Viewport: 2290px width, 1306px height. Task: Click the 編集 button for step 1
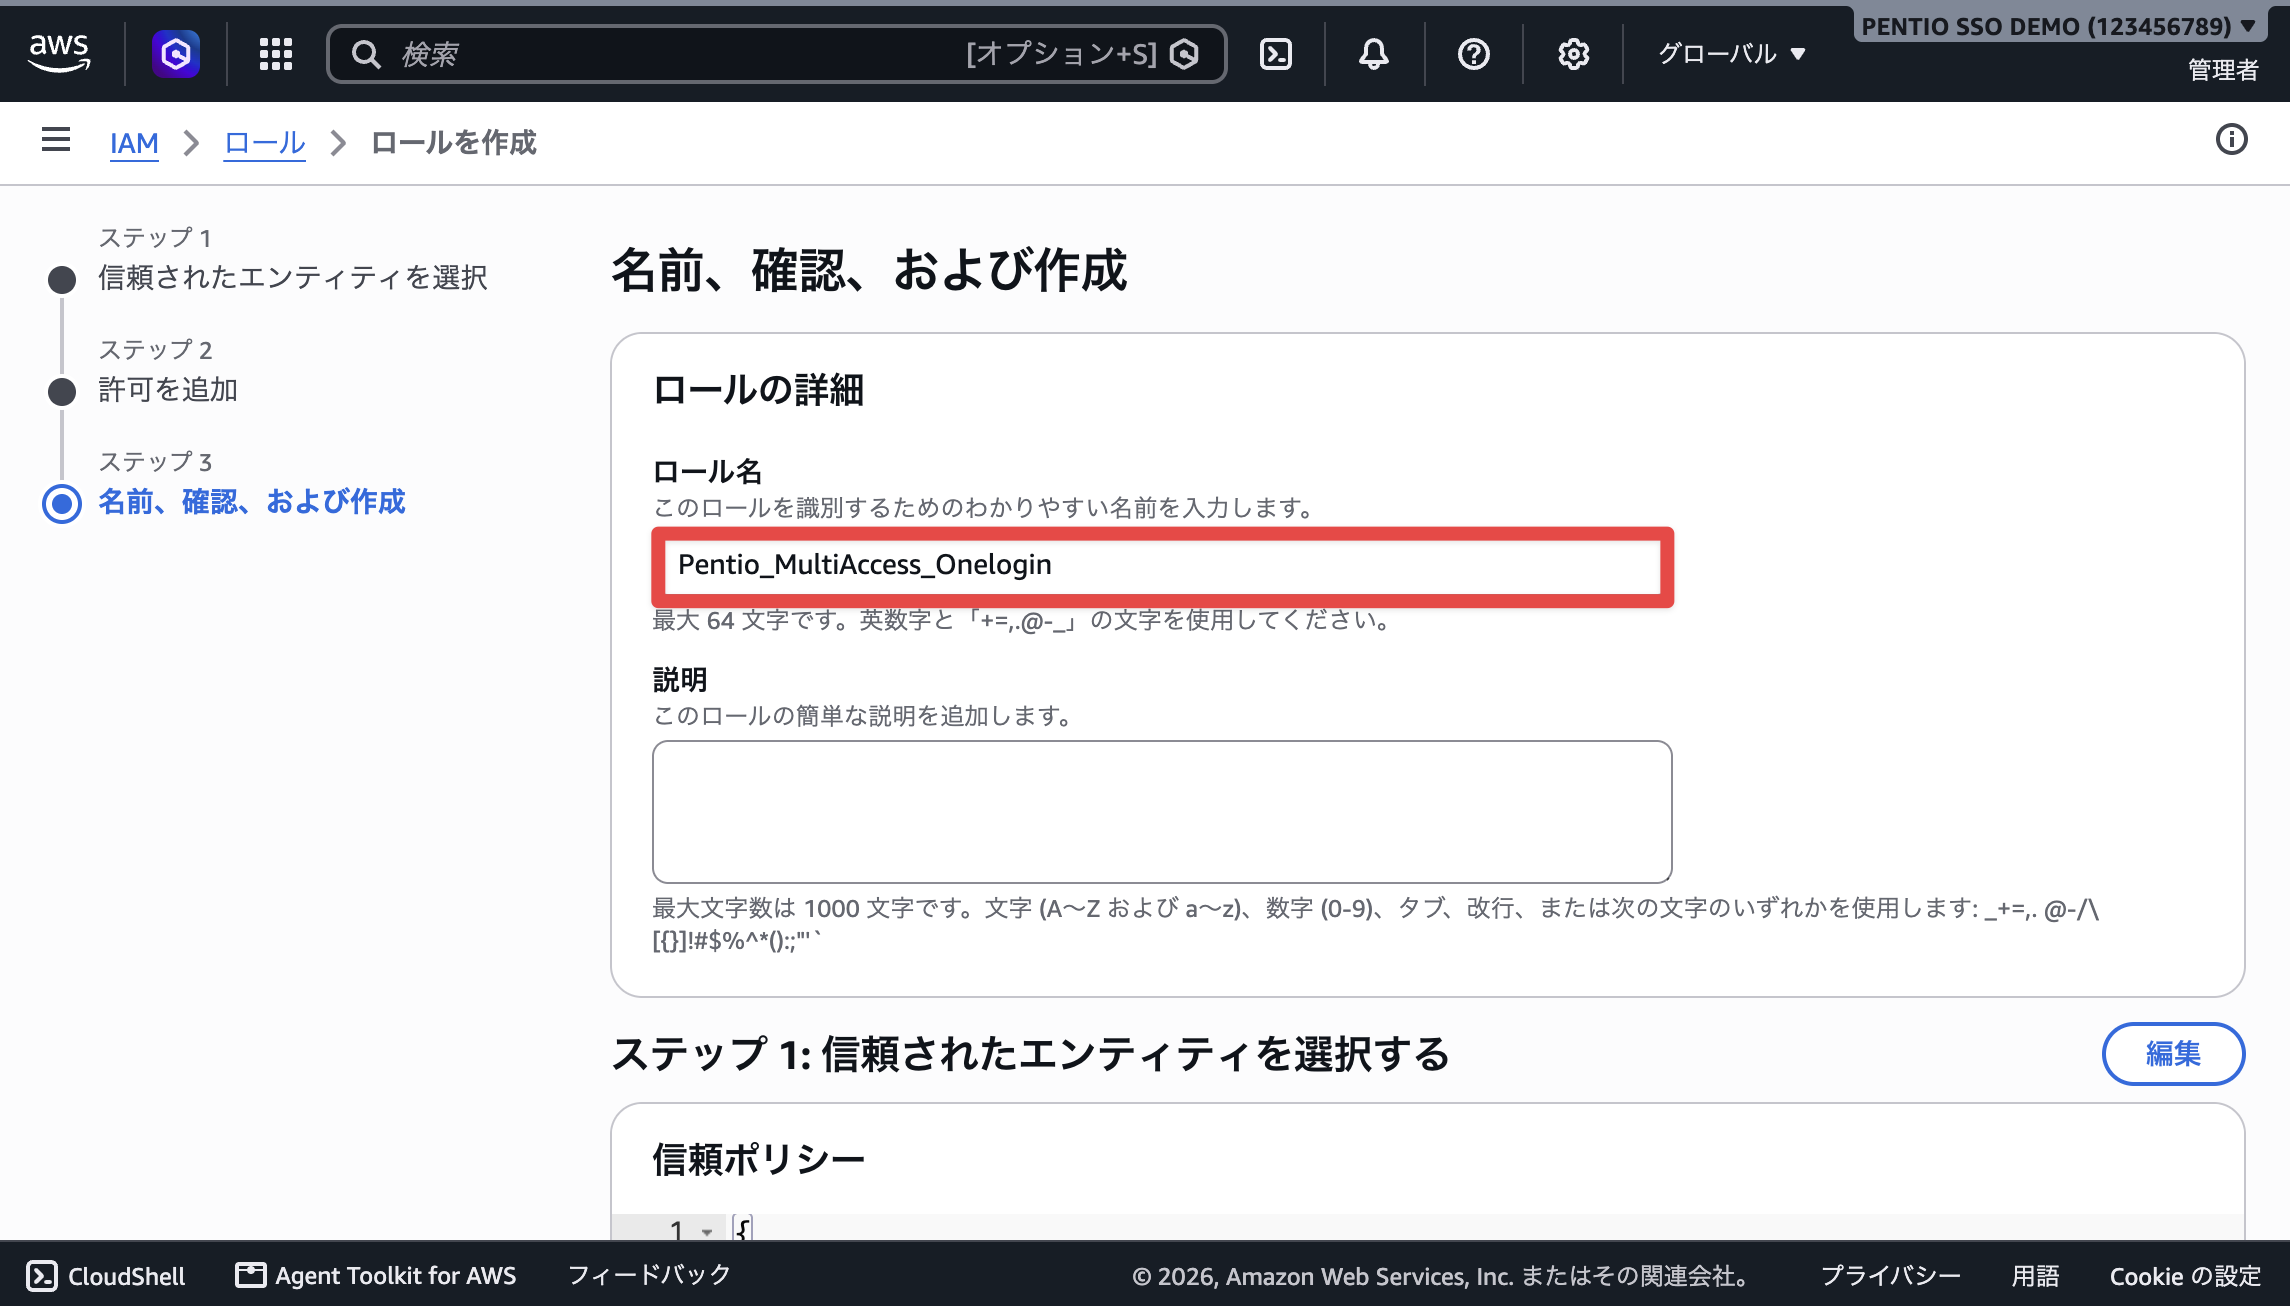2174,1054
